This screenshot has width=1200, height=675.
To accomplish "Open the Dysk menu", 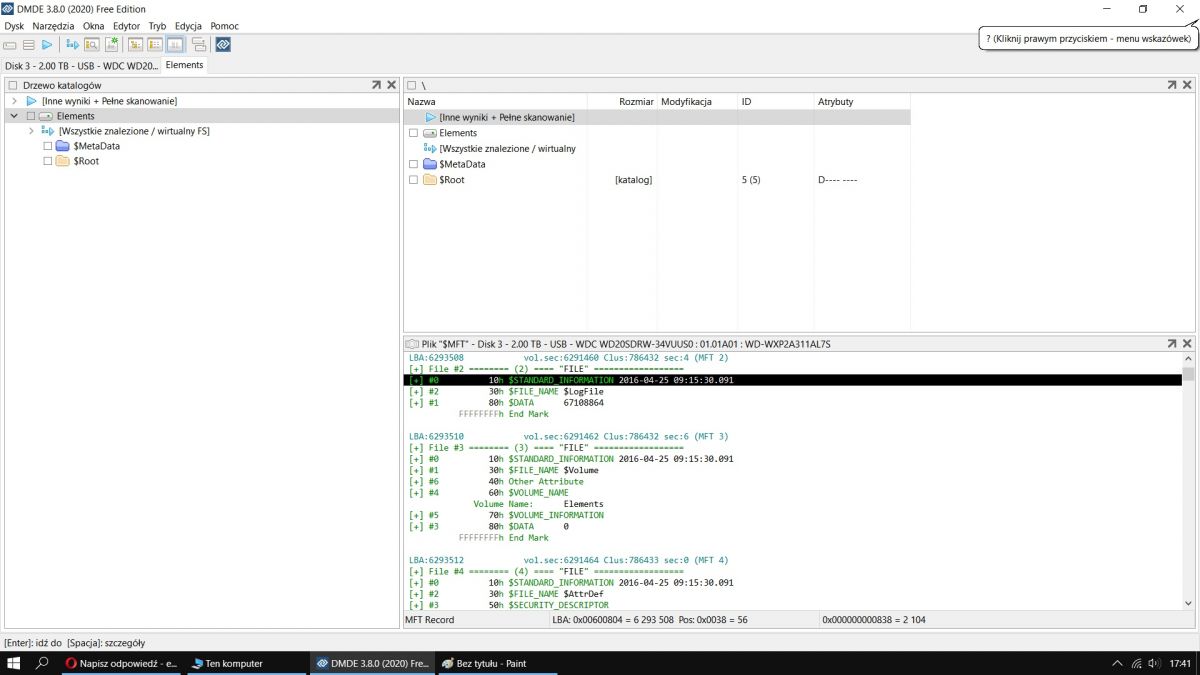I will [x=14, y=26].
